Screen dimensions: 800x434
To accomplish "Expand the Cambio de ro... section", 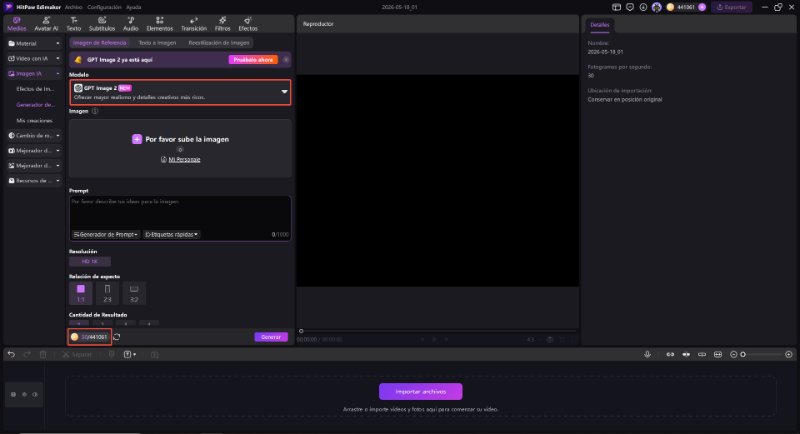I will pyautogui.click(x=34, y=136).
